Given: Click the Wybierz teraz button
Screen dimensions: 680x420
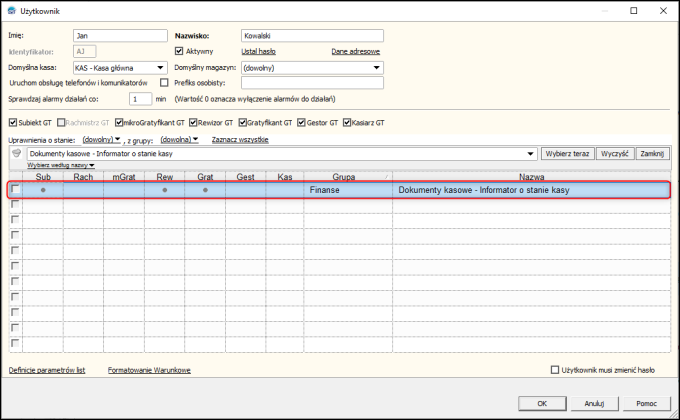Looking at the screenshot, I should [x=567, y=154].
